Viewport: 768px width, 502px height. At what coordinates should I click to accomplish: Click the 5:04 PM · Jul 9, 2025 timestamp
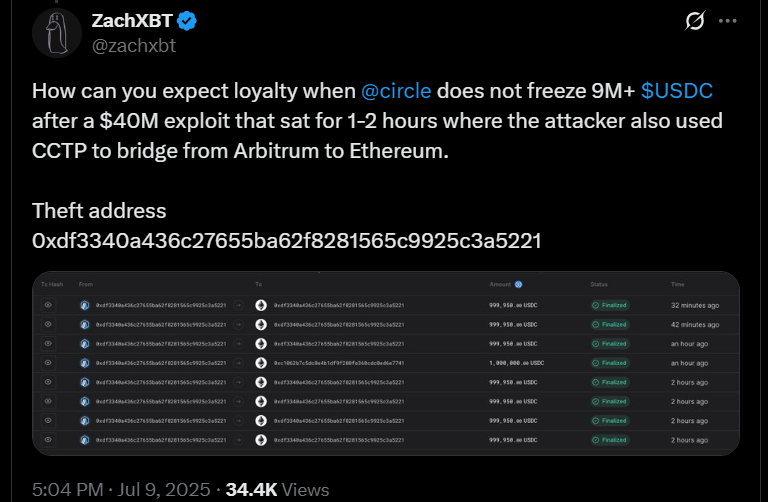(x=121, y=490)
